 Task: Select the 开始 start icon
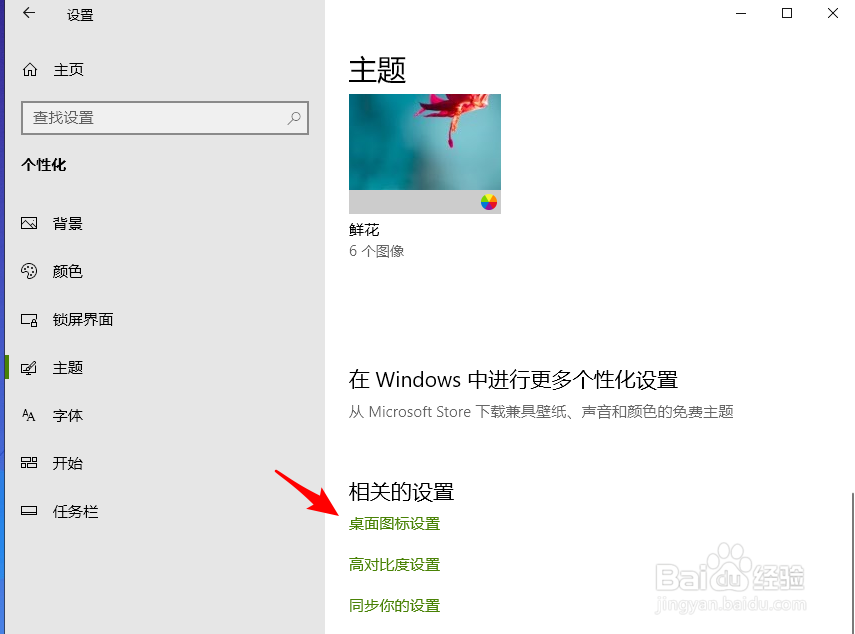[x=29, y=463]
